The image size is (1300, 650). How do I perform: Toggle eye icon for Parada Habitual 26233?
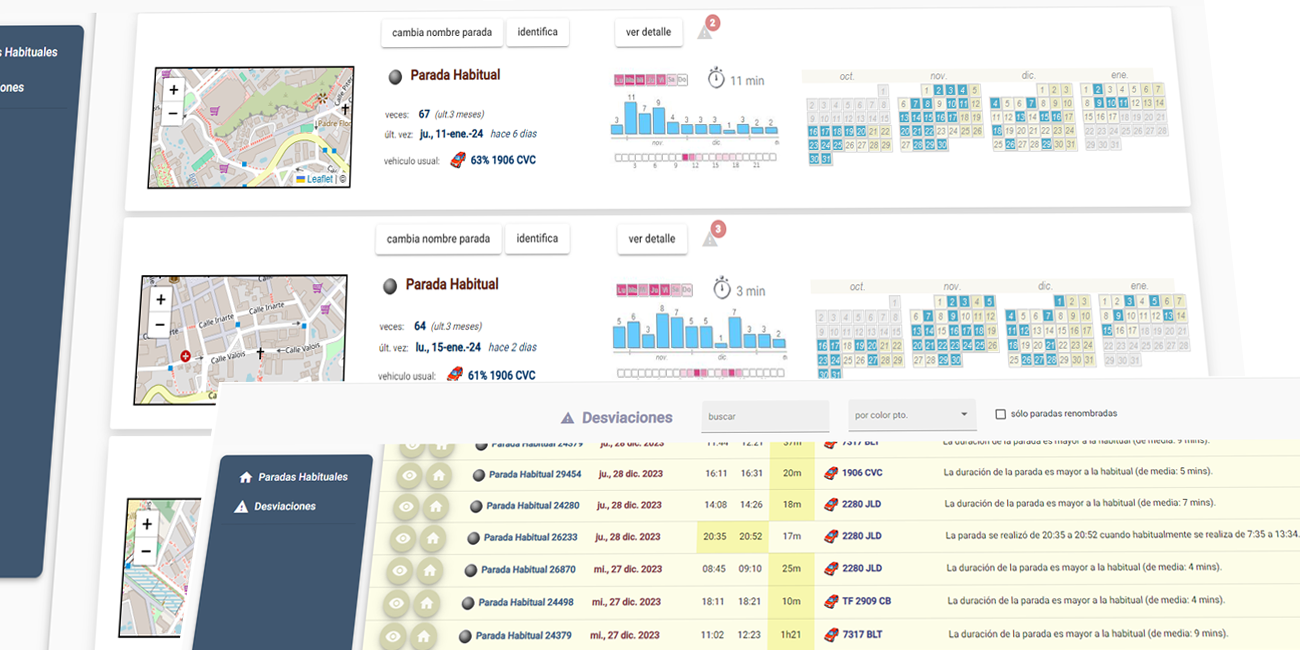(x=403, y=538)
